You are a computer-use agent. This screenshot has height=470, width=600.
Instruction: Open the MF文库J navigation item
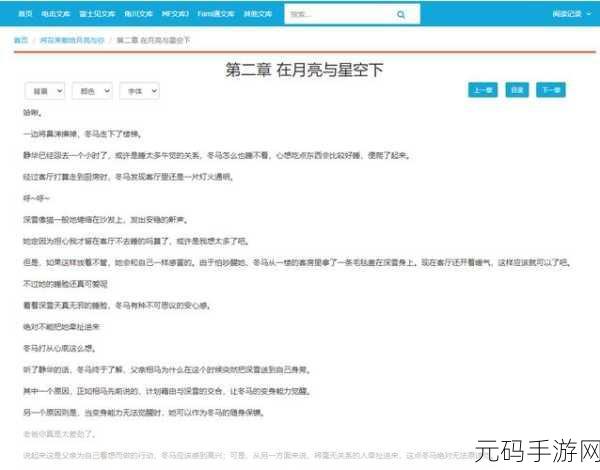tap(175, 14)
